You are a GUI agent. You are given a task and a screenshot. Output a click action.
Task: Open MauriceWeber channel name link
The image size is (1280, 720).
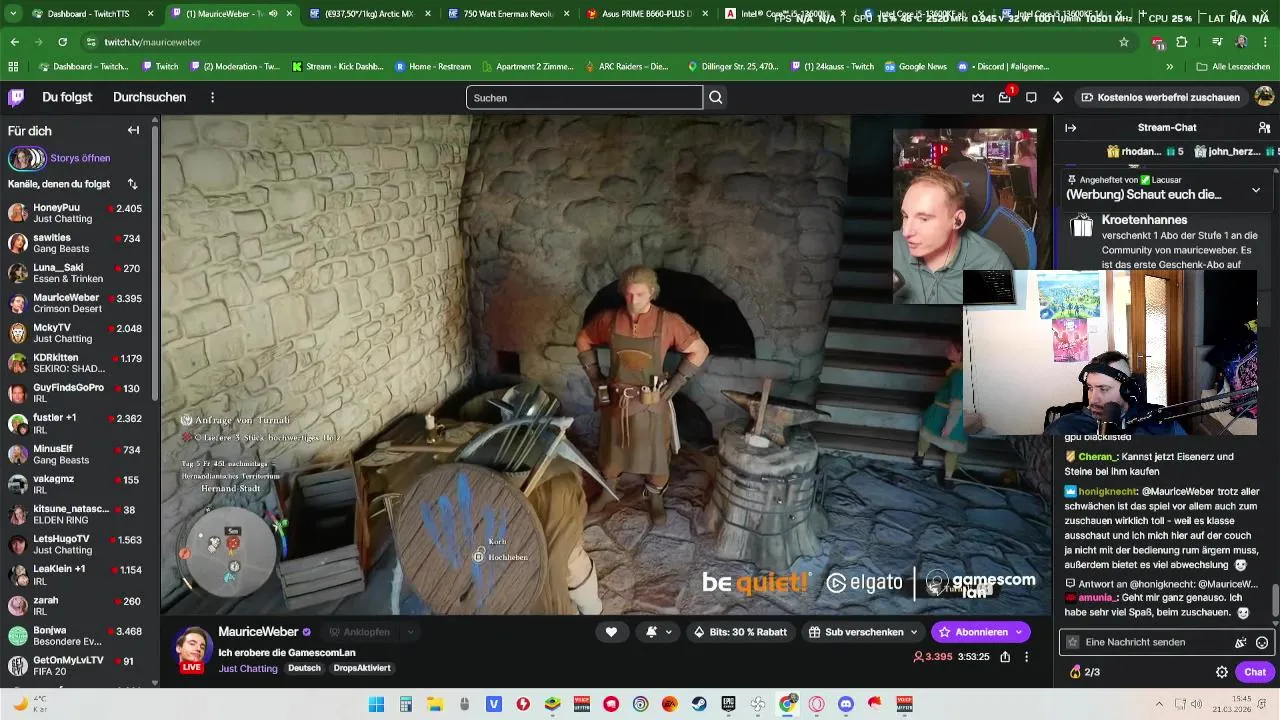pyautogui.click(x=258, y=632)
